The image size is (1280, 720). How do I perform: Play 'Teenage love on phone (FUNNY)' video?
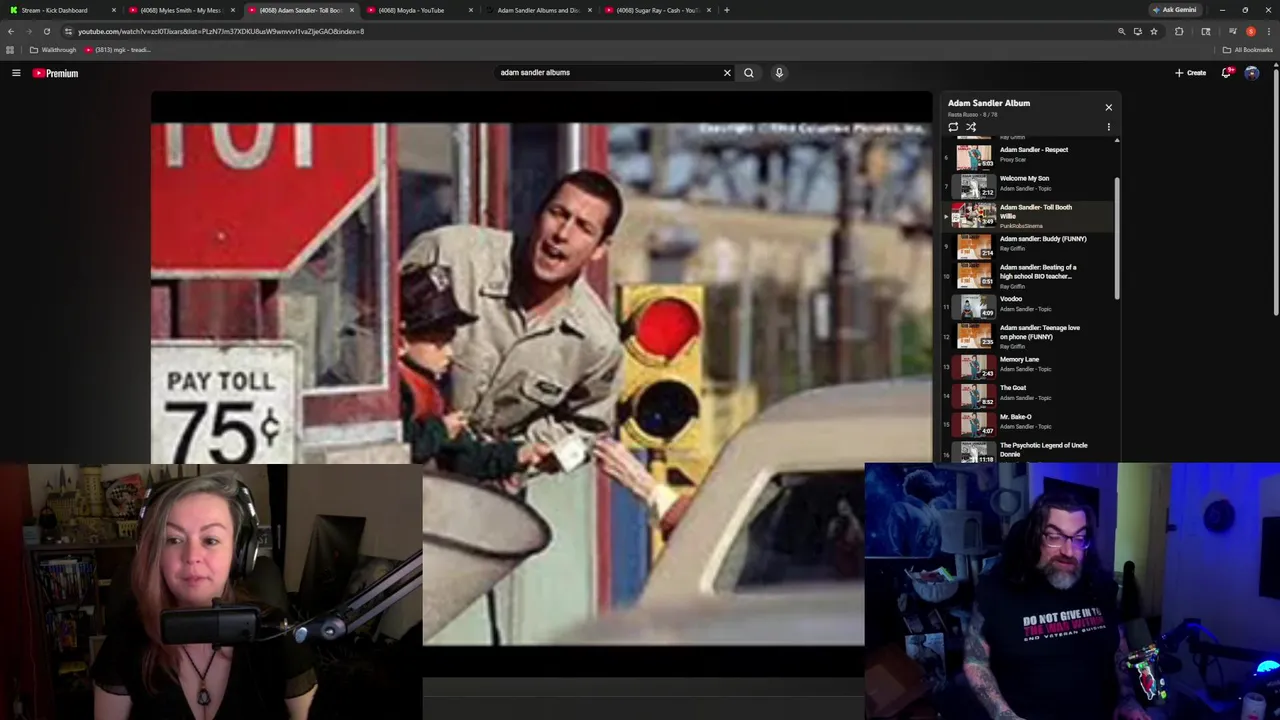(x=1040, y=332)
